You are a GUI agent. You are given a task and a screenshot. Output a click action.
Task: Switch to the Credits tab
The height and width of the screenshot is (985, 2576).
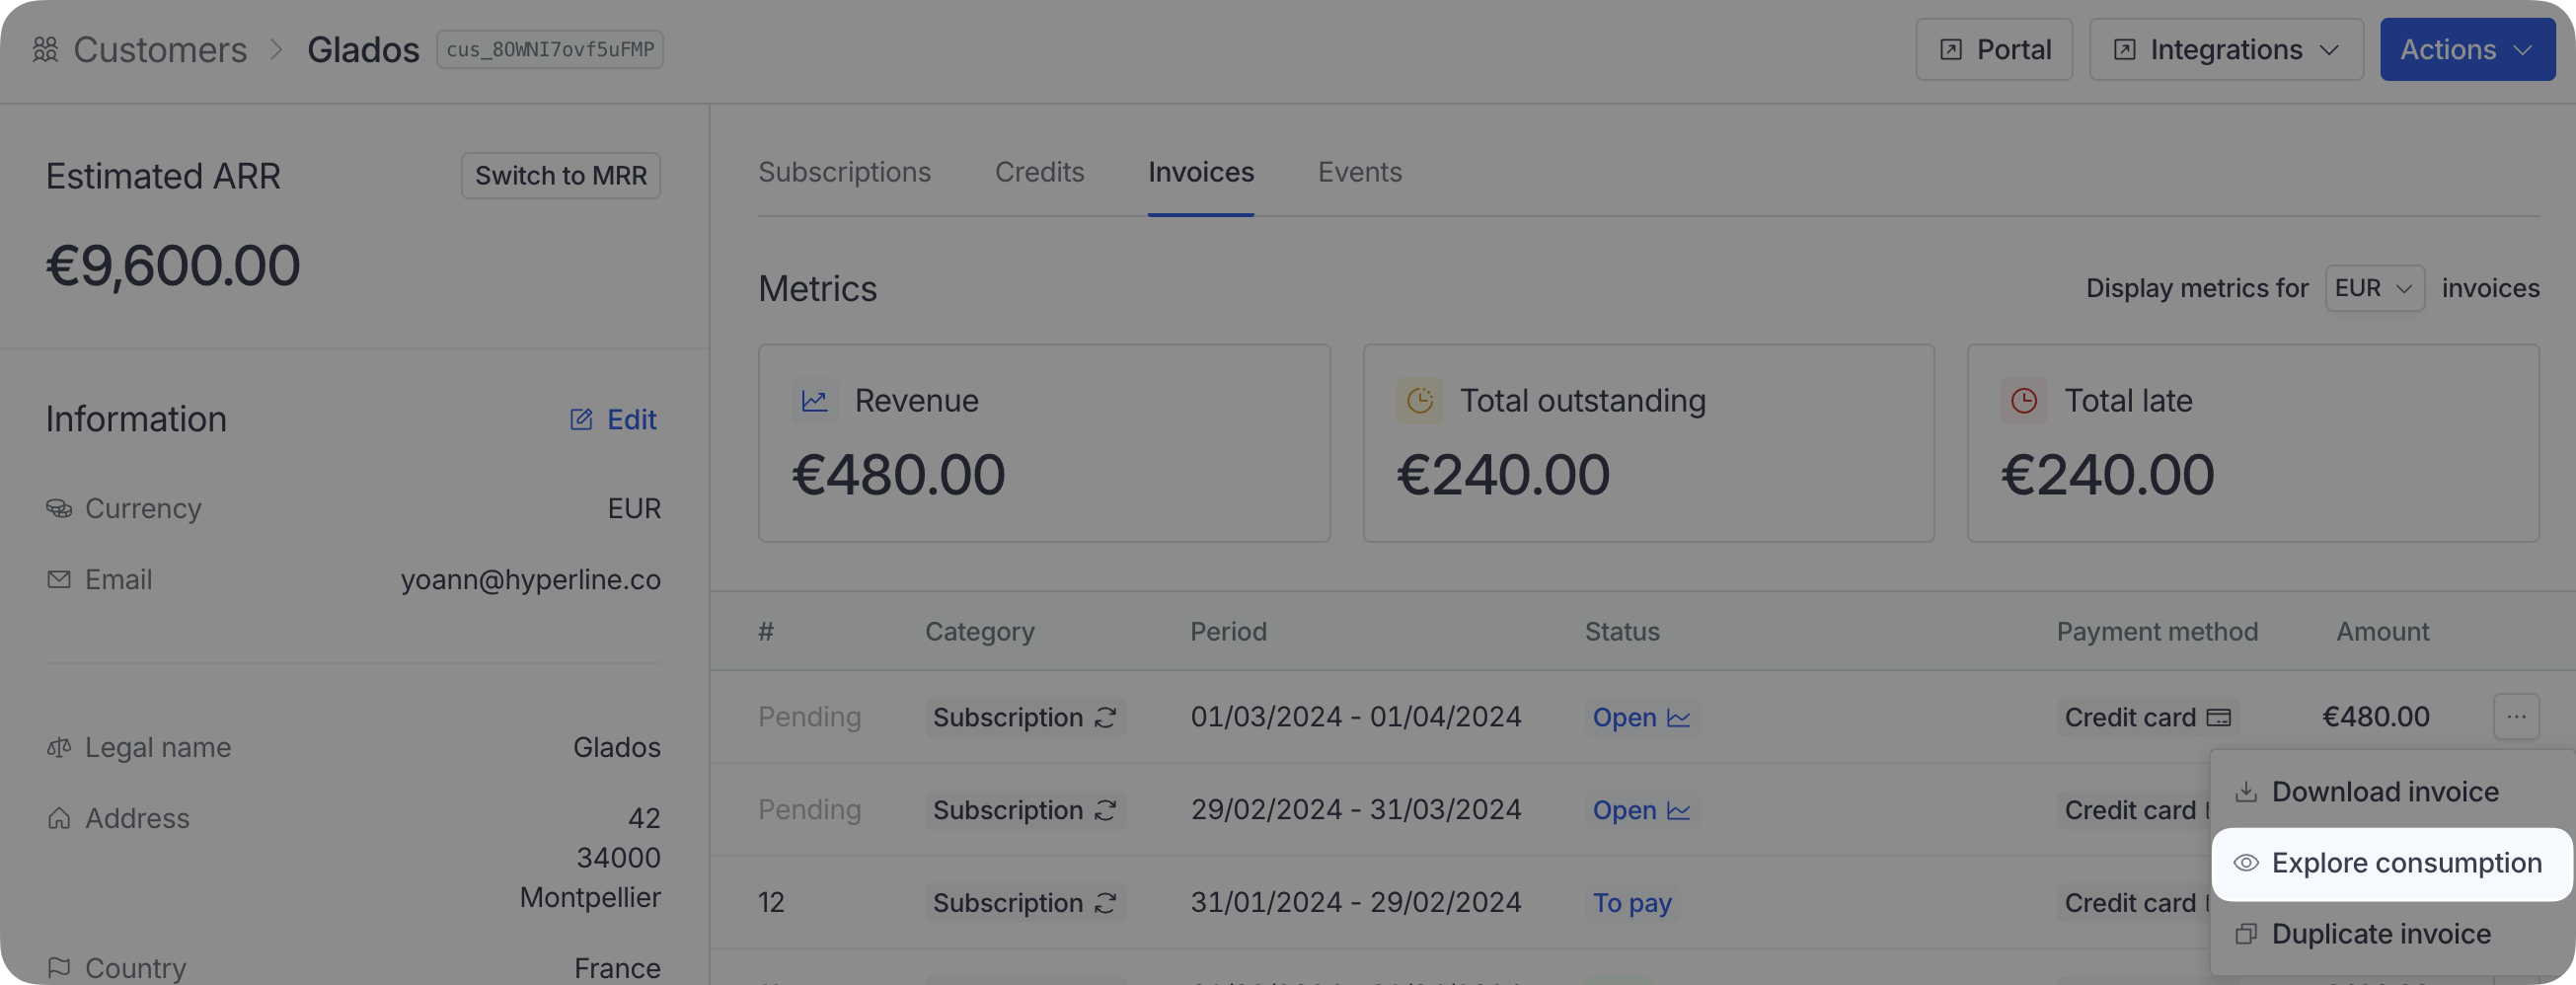(1039, 172)
